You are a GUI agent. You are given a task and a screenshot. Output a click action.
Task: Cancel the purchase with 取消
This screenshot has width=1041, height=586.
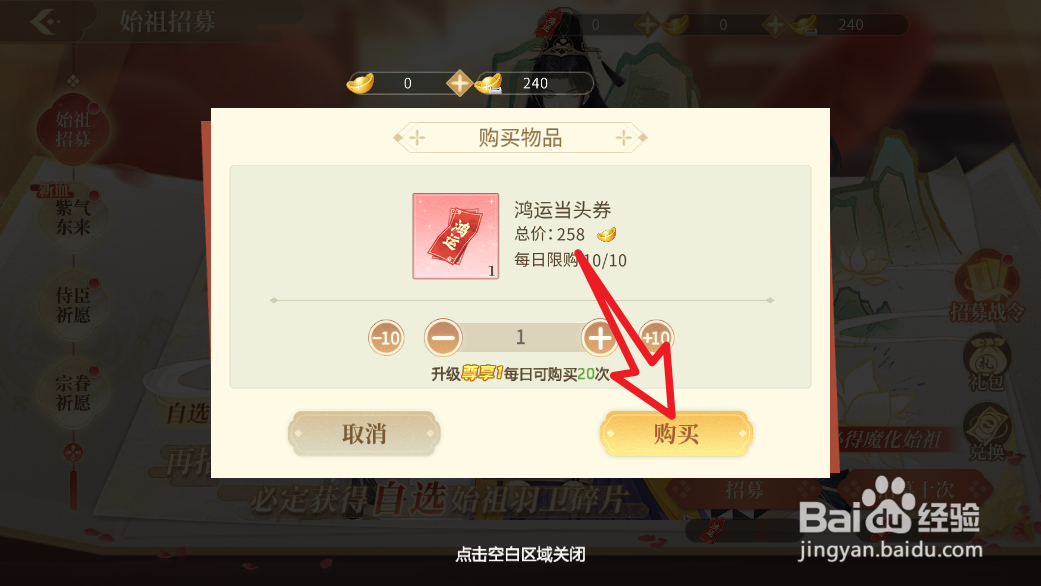364,434
